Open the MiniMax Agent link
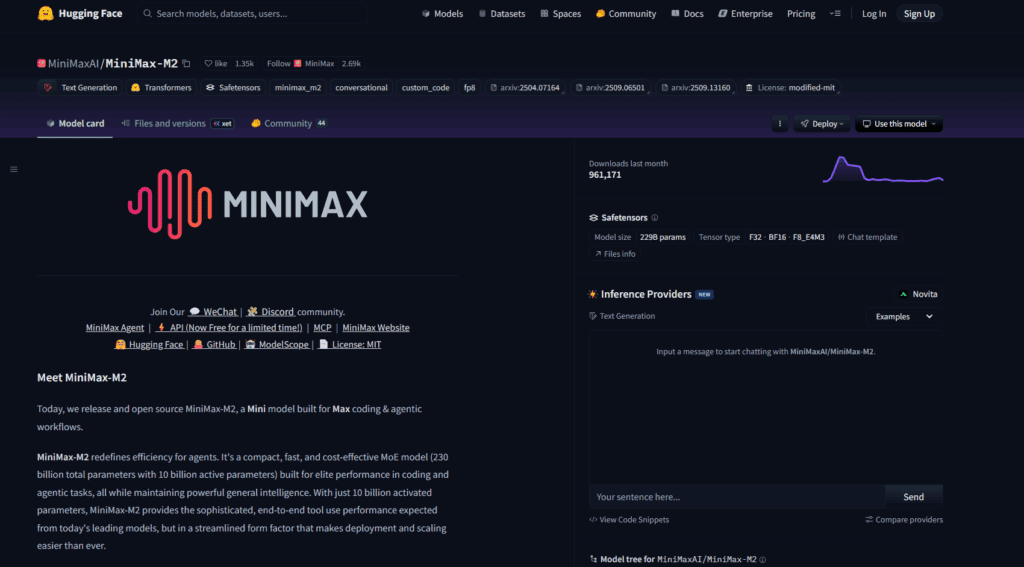This screenshot has width=1024, height=567. click(x=115, y=327)
